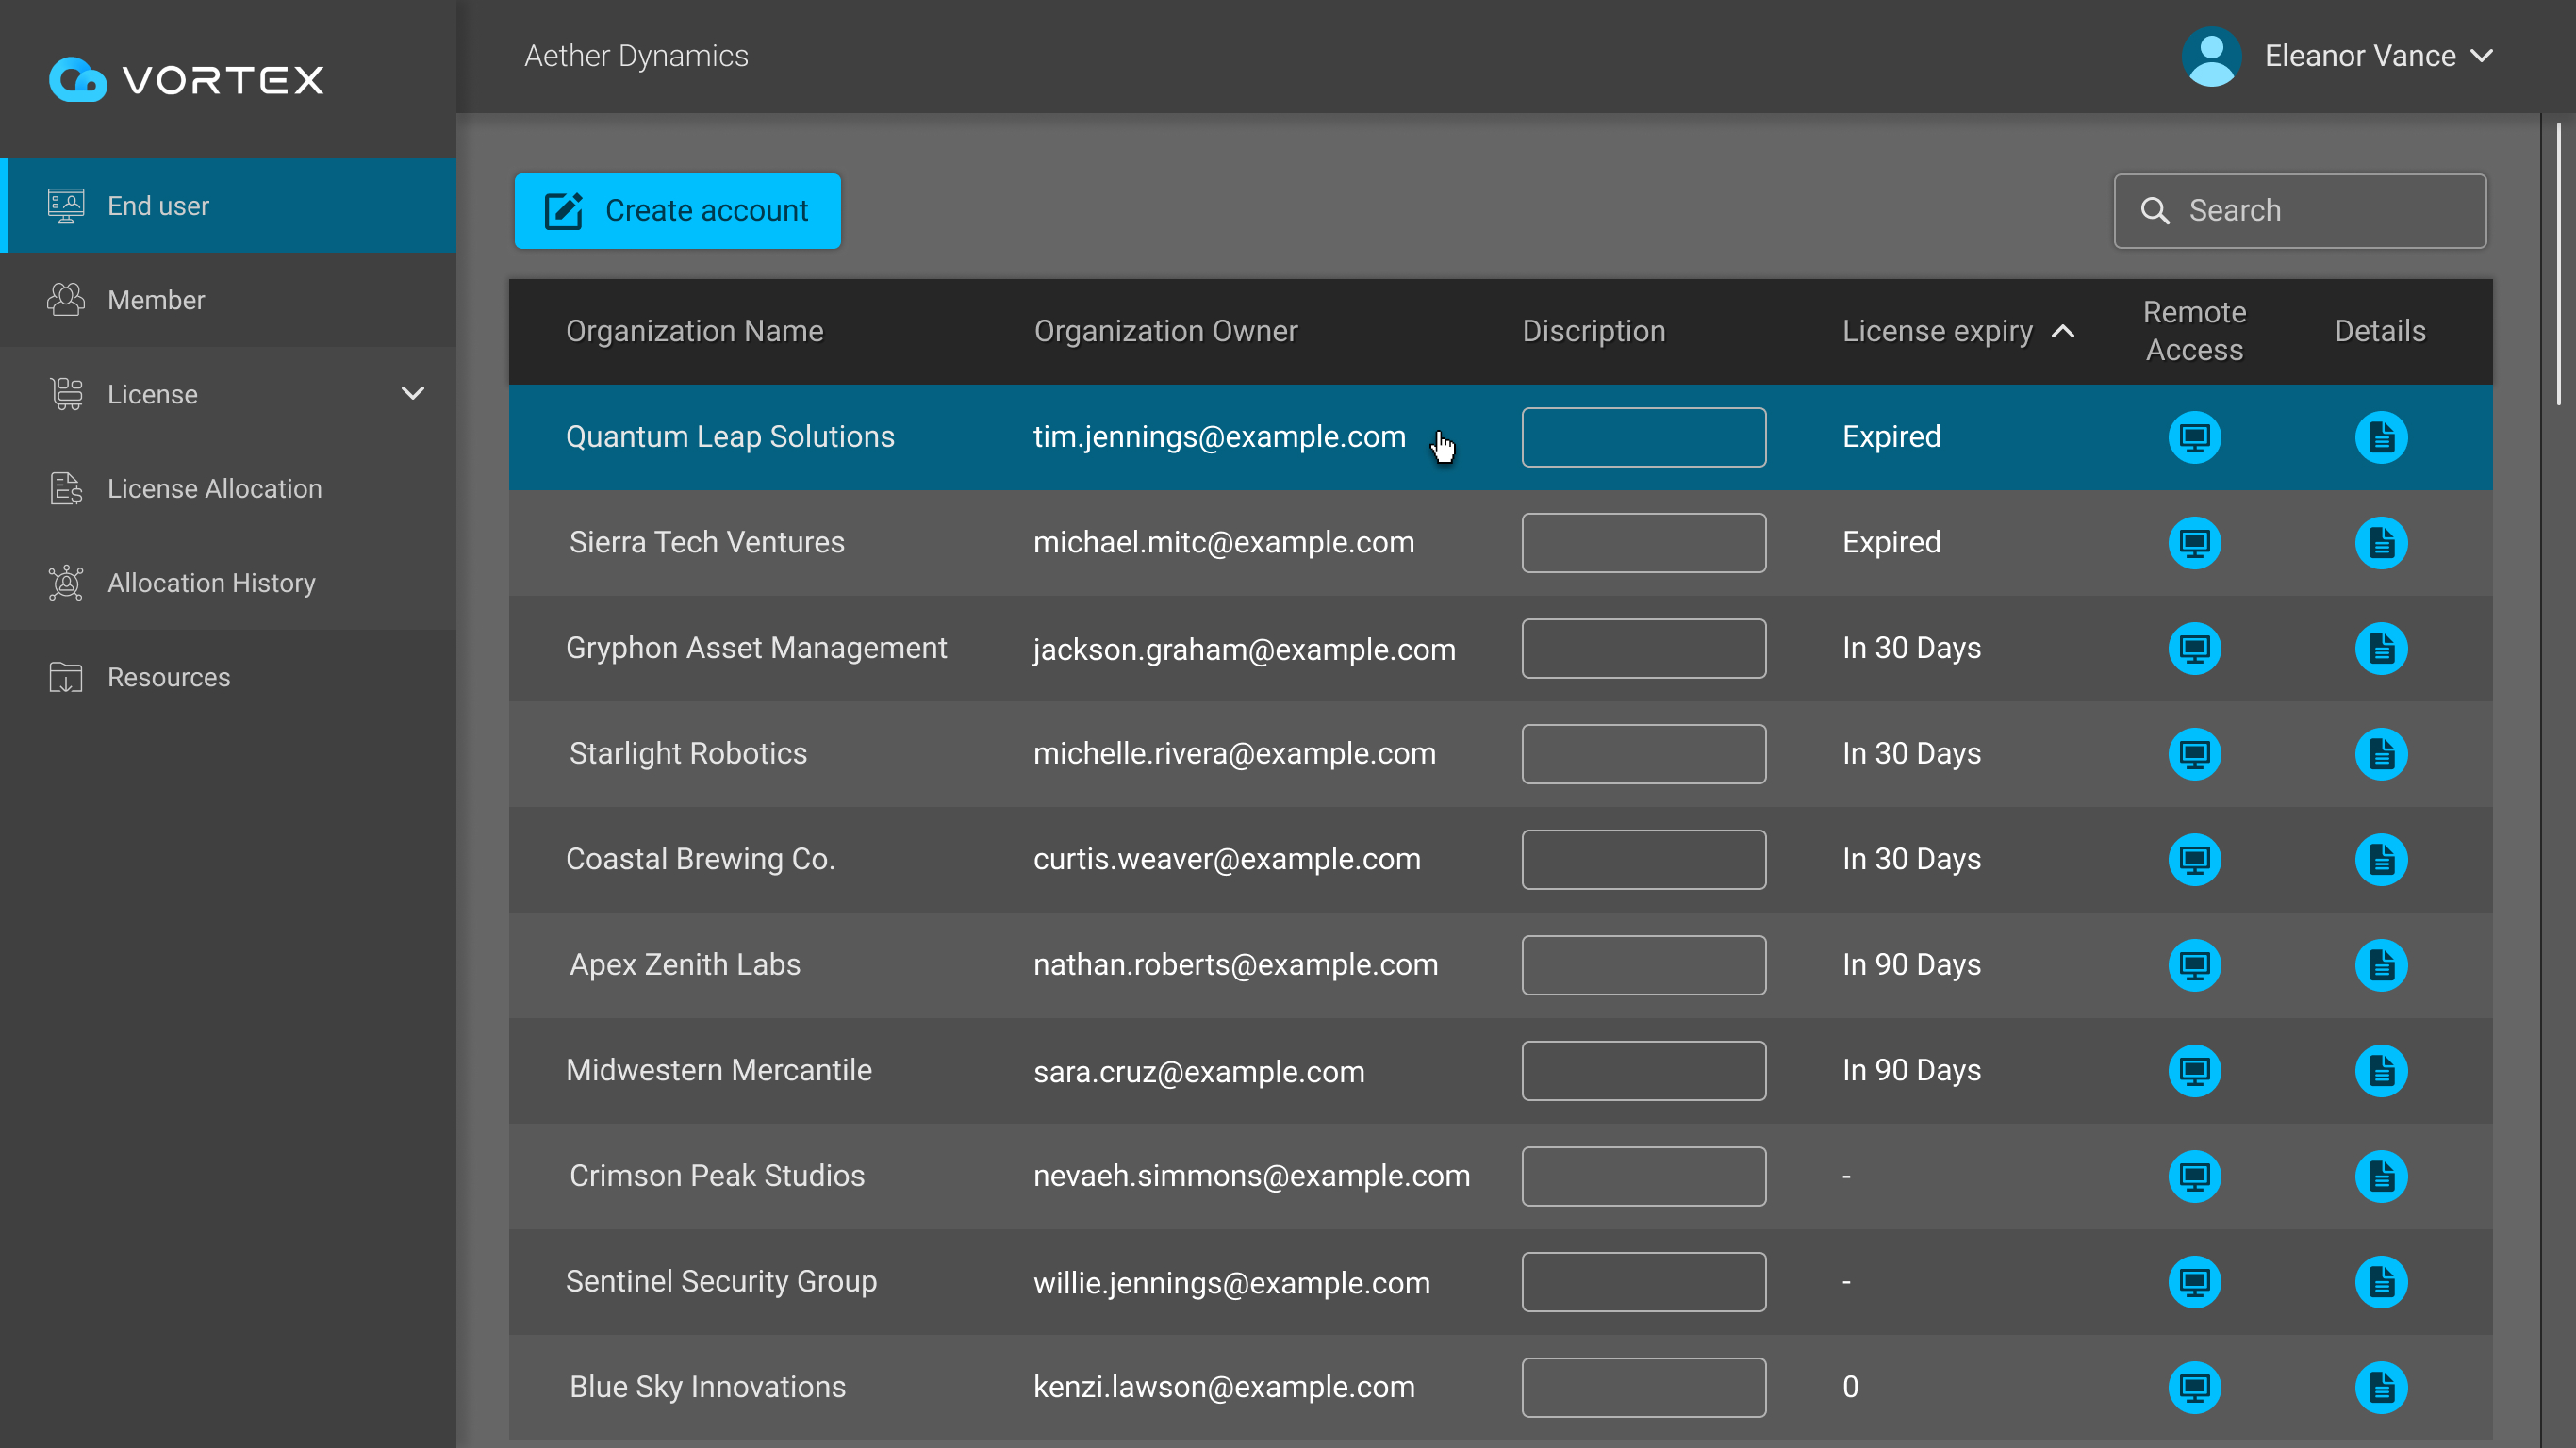Open Remote Access for Midwestern Mercantile
This screenshot has height=1448, width=2576.
click(x=2194, y=1070)
